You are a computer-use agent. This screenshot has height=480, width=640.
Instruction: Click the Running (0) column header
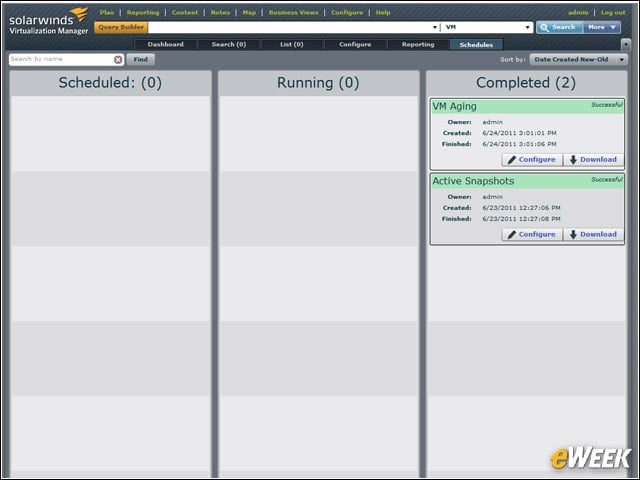point(318,83)
